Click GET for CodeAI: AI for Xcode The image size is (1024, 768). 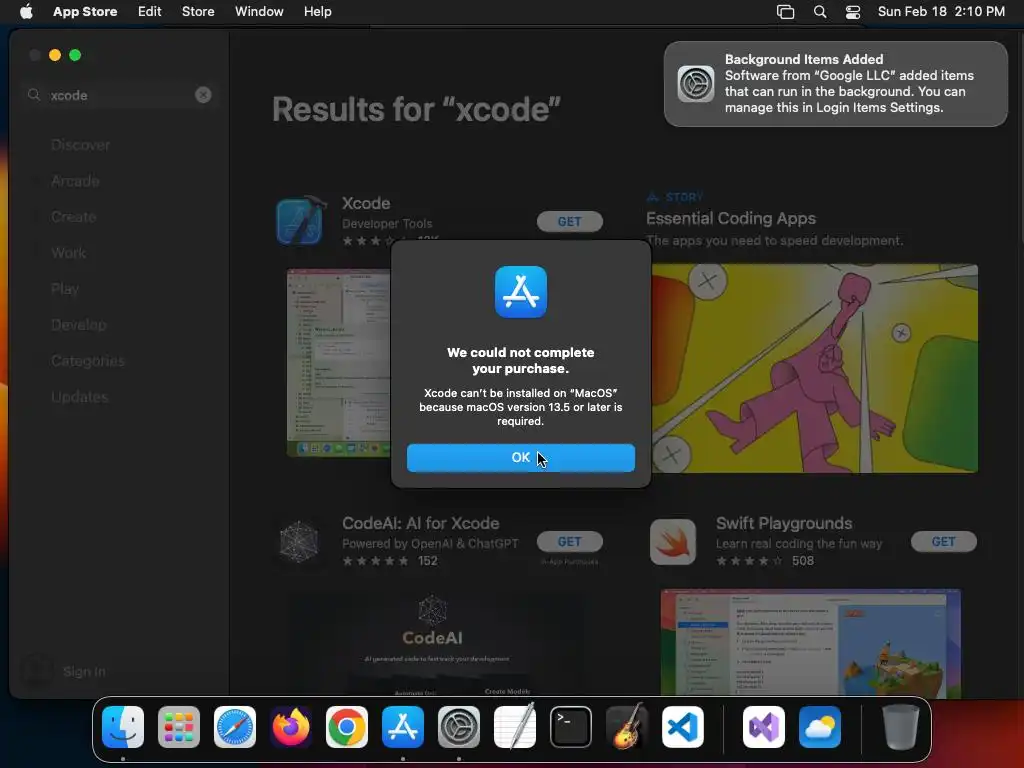click(569, 541)
